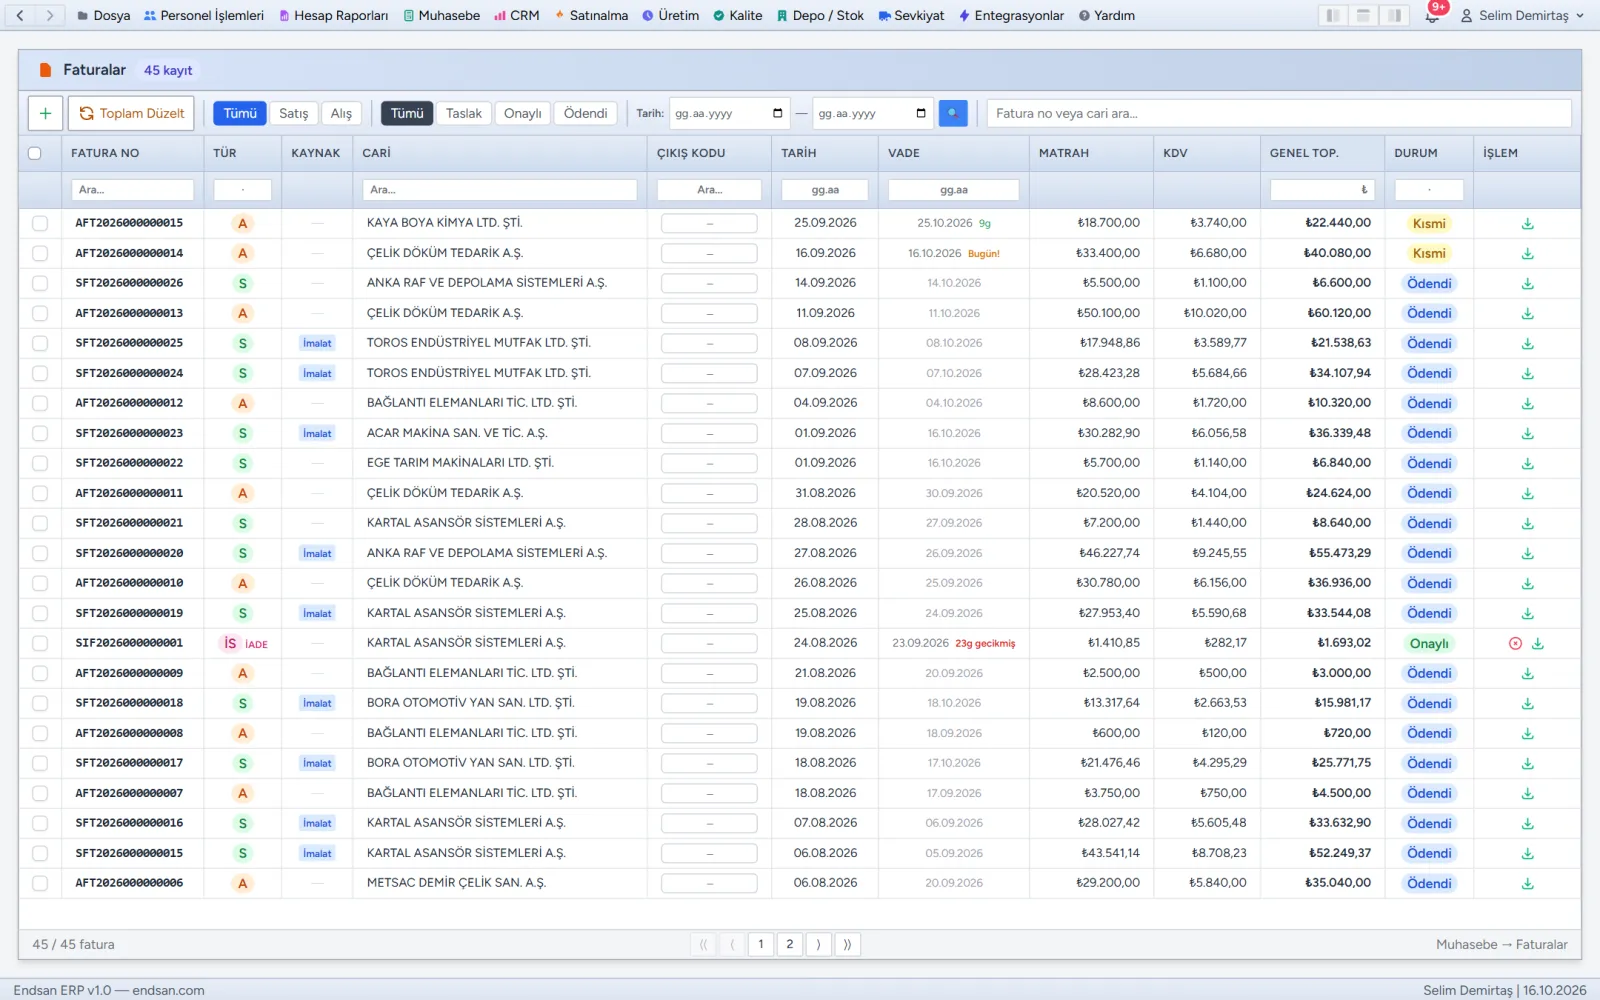Screen dimensions: 1600x1000
Task: Click the navigate back arrow in top bar
Action: coord(20,15)
